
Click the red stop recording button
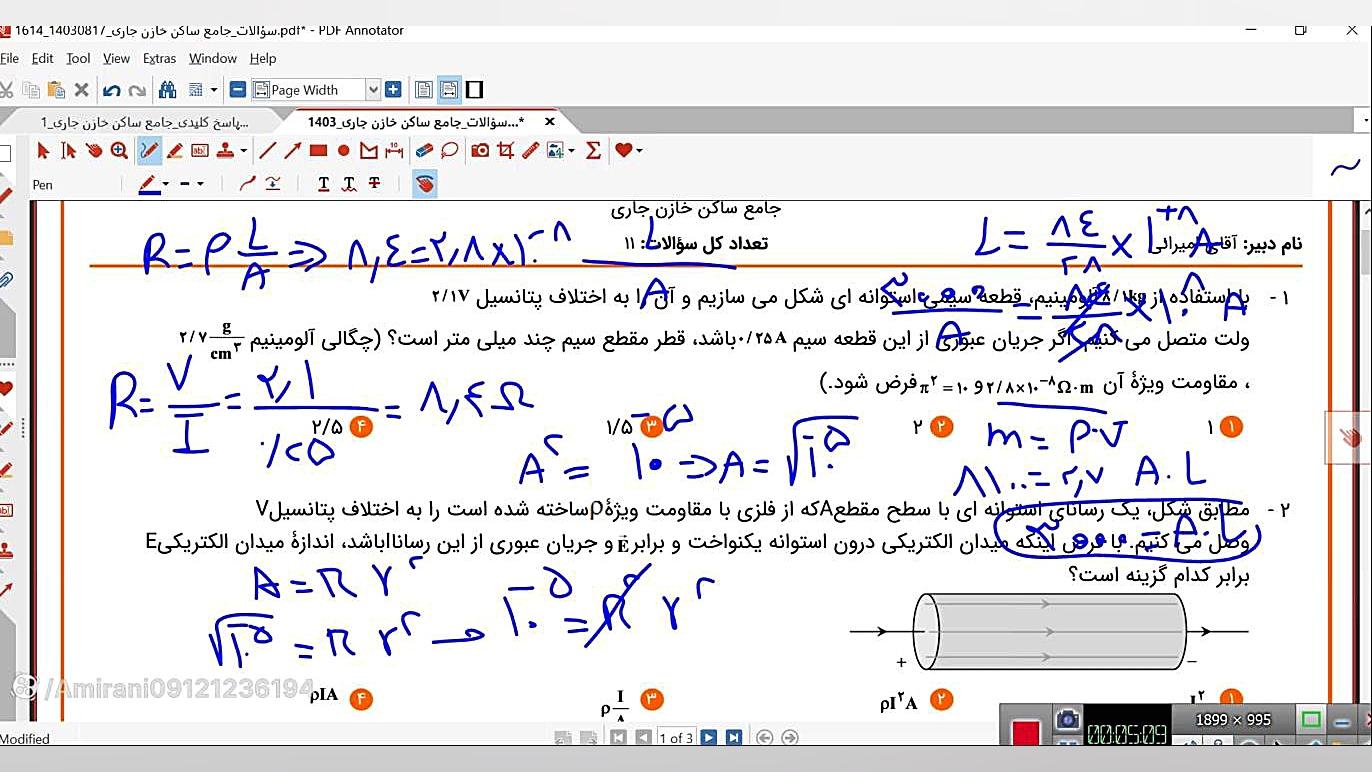tap(1026, 732)
